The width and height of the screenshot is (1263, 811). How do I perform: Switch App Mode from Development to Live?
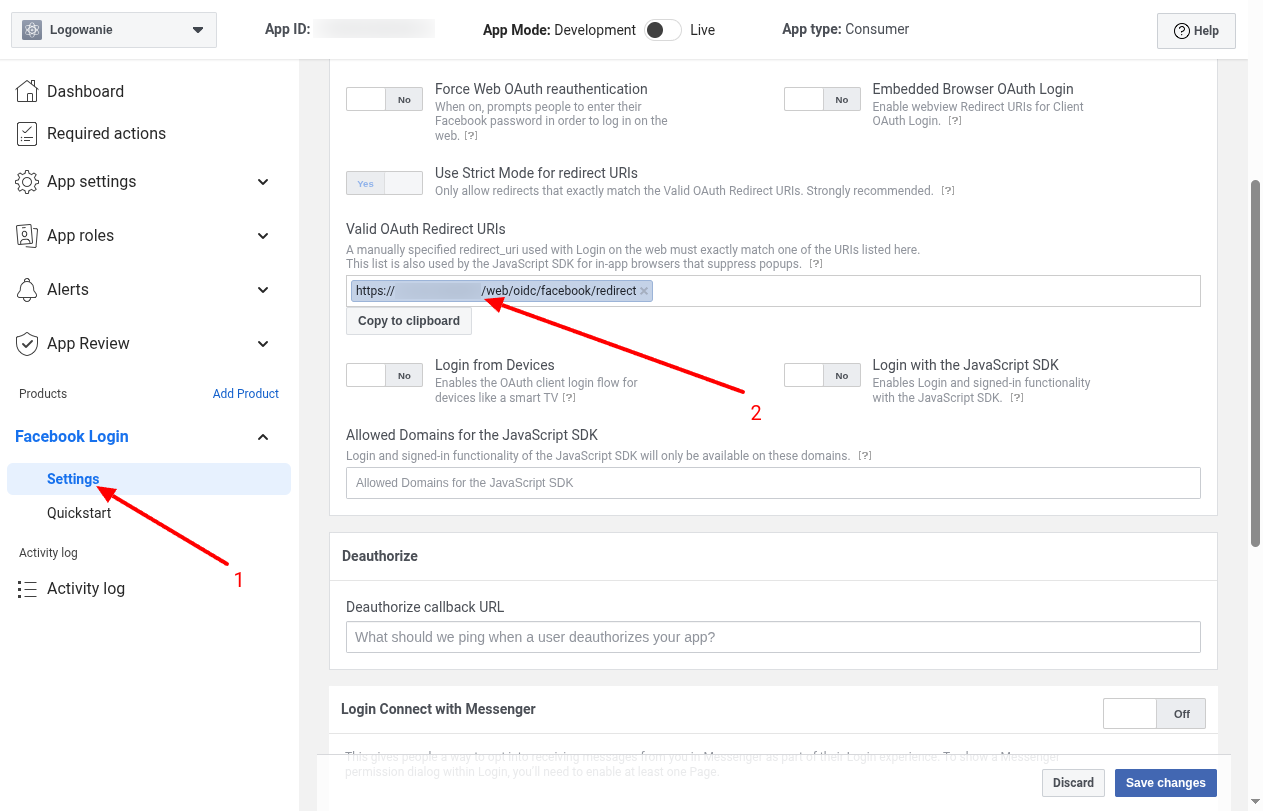[663, 30]
